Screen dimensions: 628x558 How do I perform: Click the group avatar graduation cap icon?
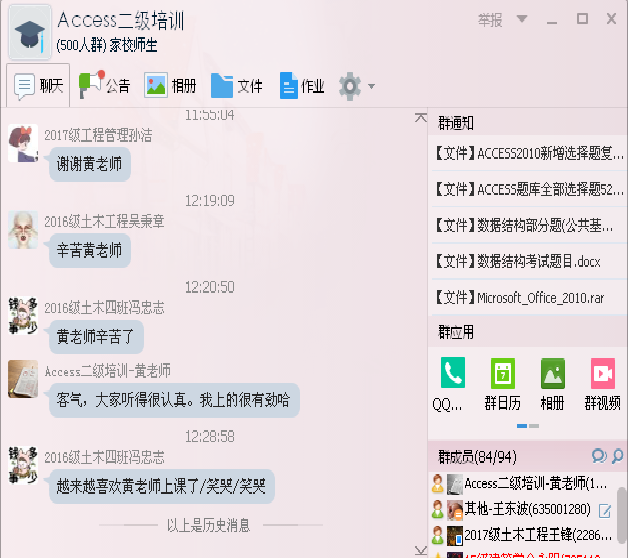click(30, 31)
